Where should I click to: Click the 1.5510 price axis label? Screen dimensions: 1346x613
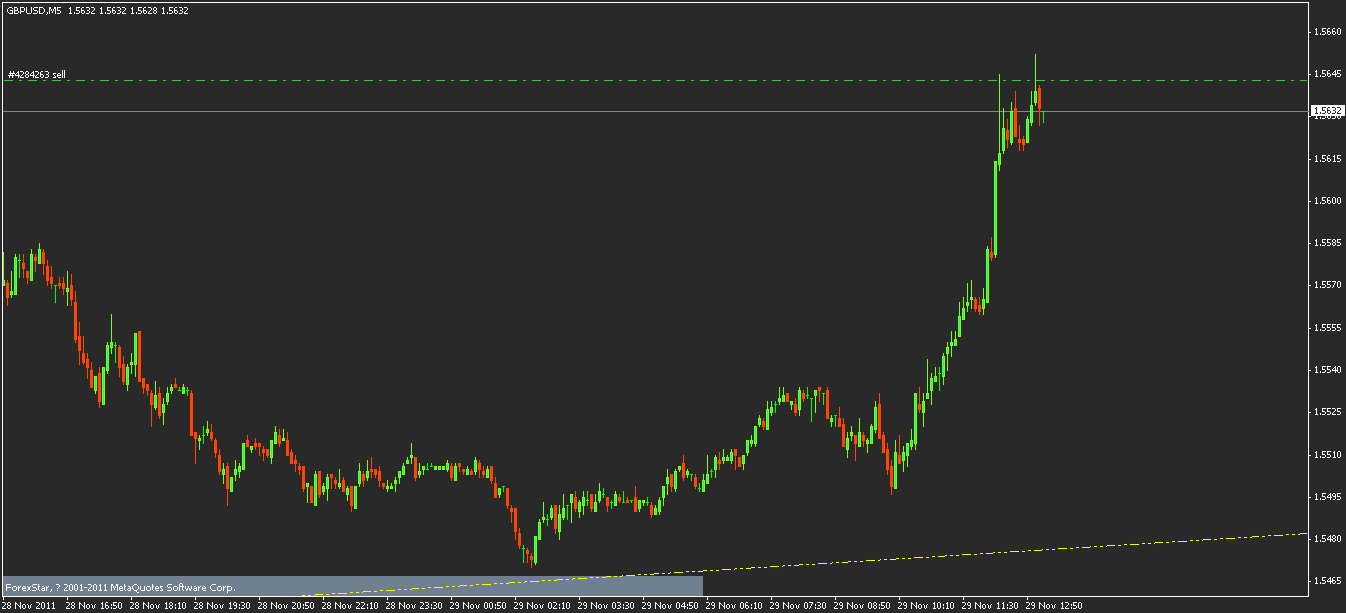[1328, 455]
